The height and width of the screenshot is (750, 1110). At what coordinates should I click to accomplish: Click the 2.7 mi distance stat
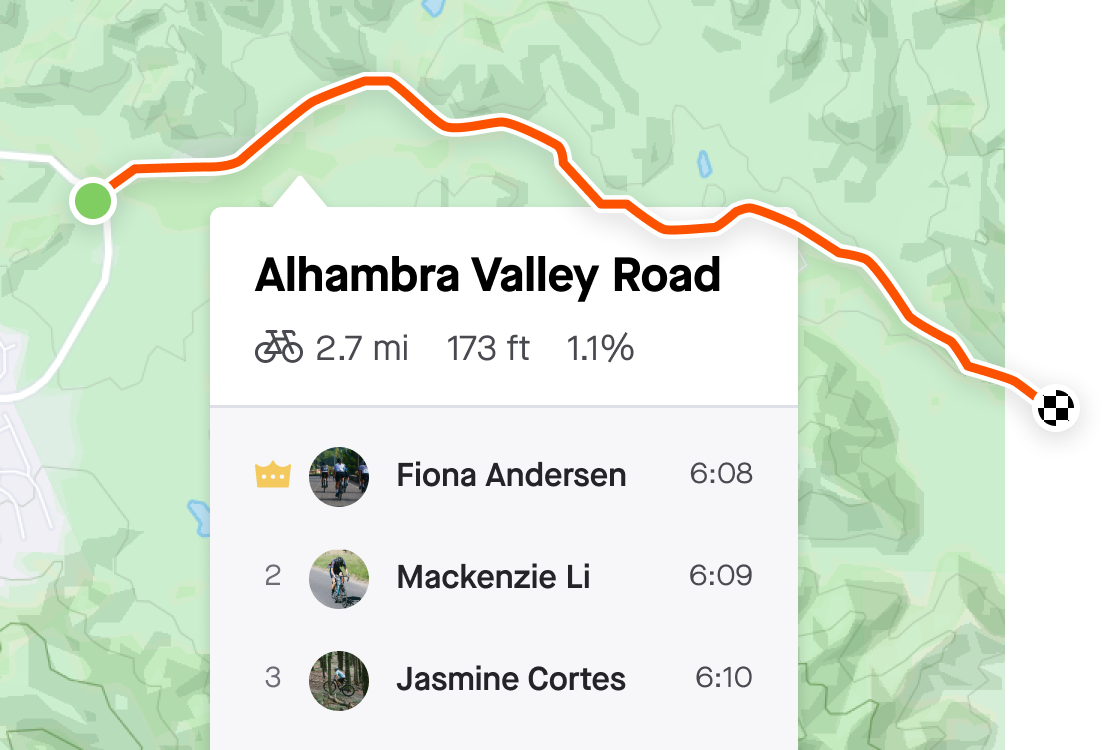point(362,348)
